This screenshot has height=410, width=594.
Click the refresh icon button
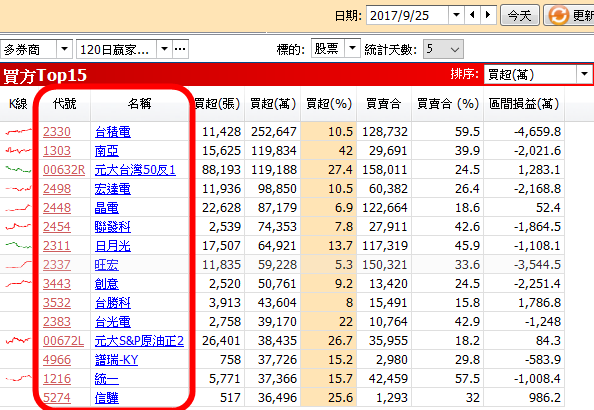(x=569, y=16)
